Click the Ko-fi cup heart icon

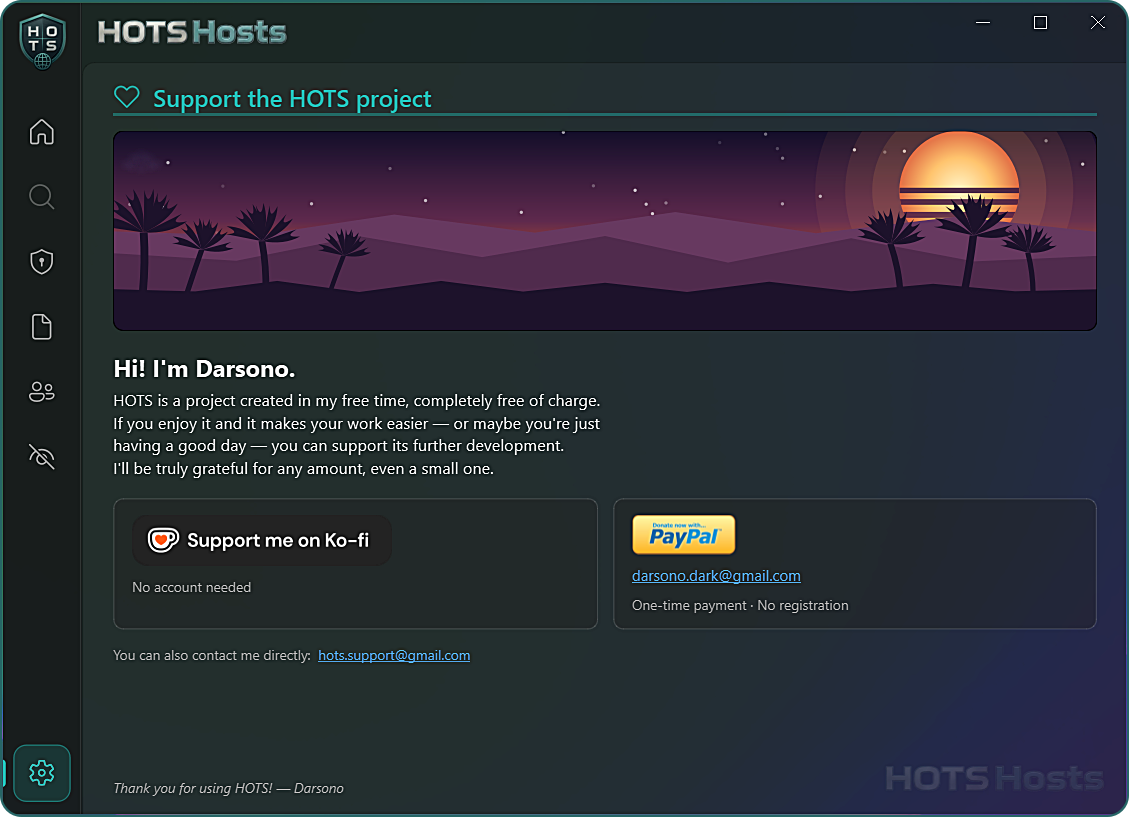click(x=163, y=540)
